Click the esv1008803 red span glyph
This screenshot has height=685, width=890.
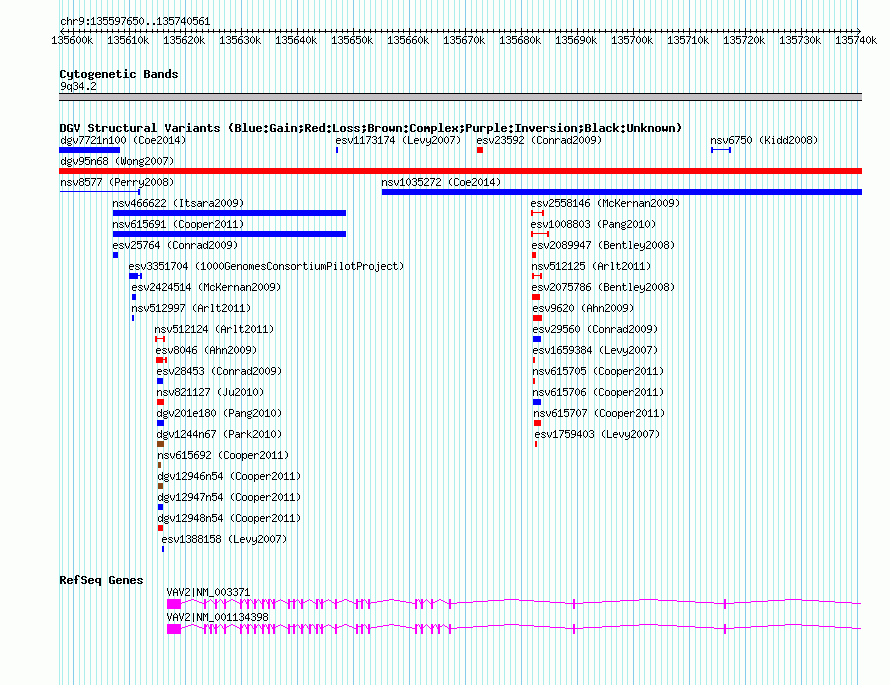[x=540, y=234]
